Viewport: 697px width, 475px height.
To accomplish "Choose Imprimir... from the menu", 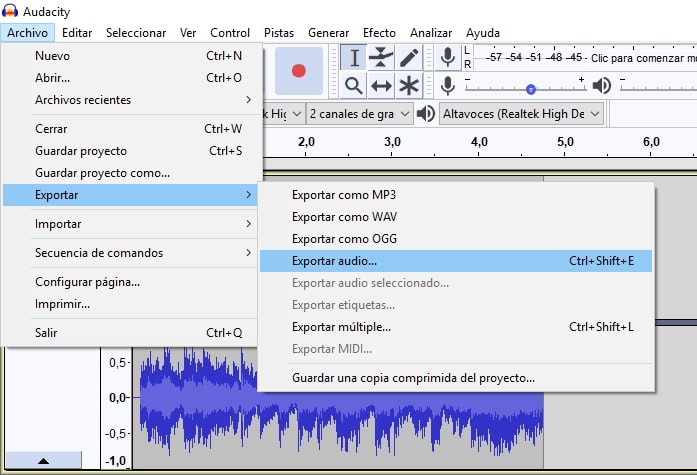I will pyautogui.click(x=130, y=304).
